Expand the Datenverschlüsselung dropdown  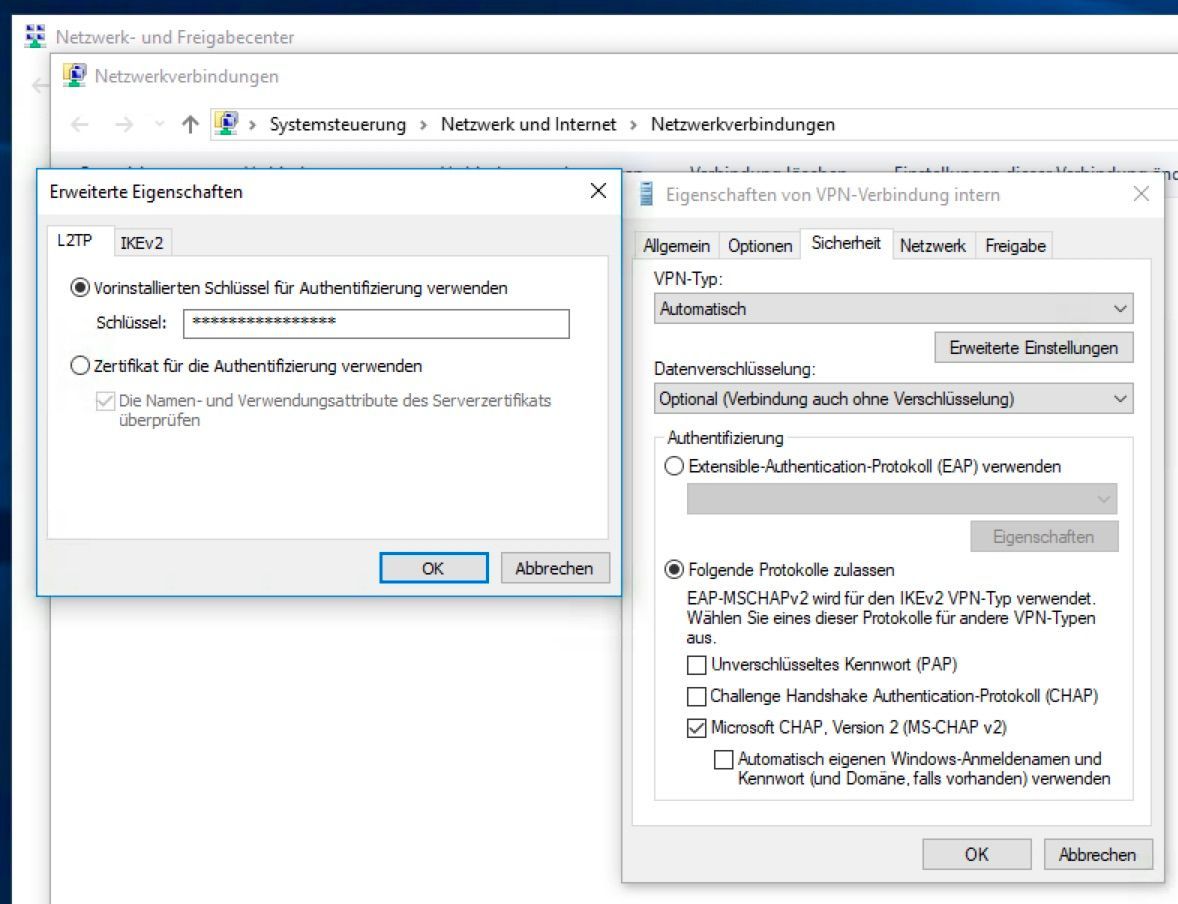coord(893,399)
